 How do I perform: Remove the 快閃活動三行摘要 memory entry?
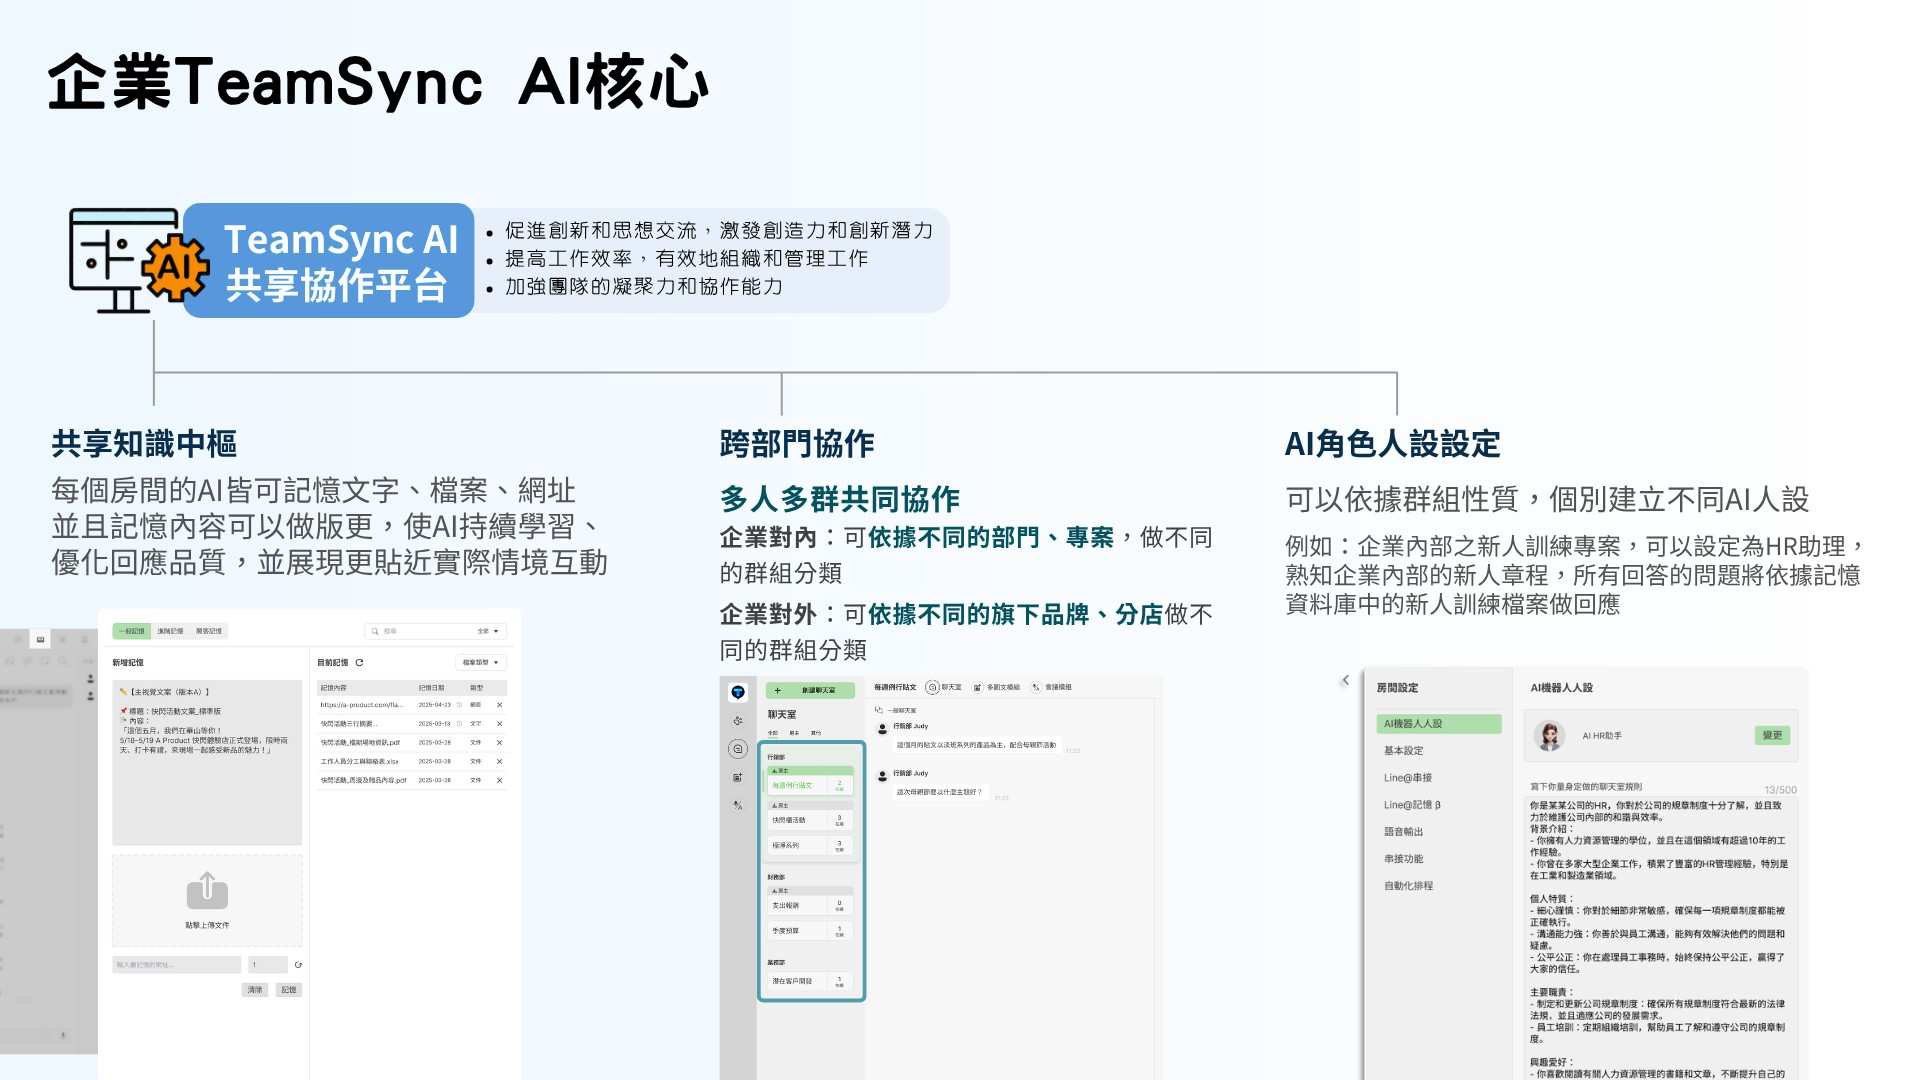(x=499, y=724)
